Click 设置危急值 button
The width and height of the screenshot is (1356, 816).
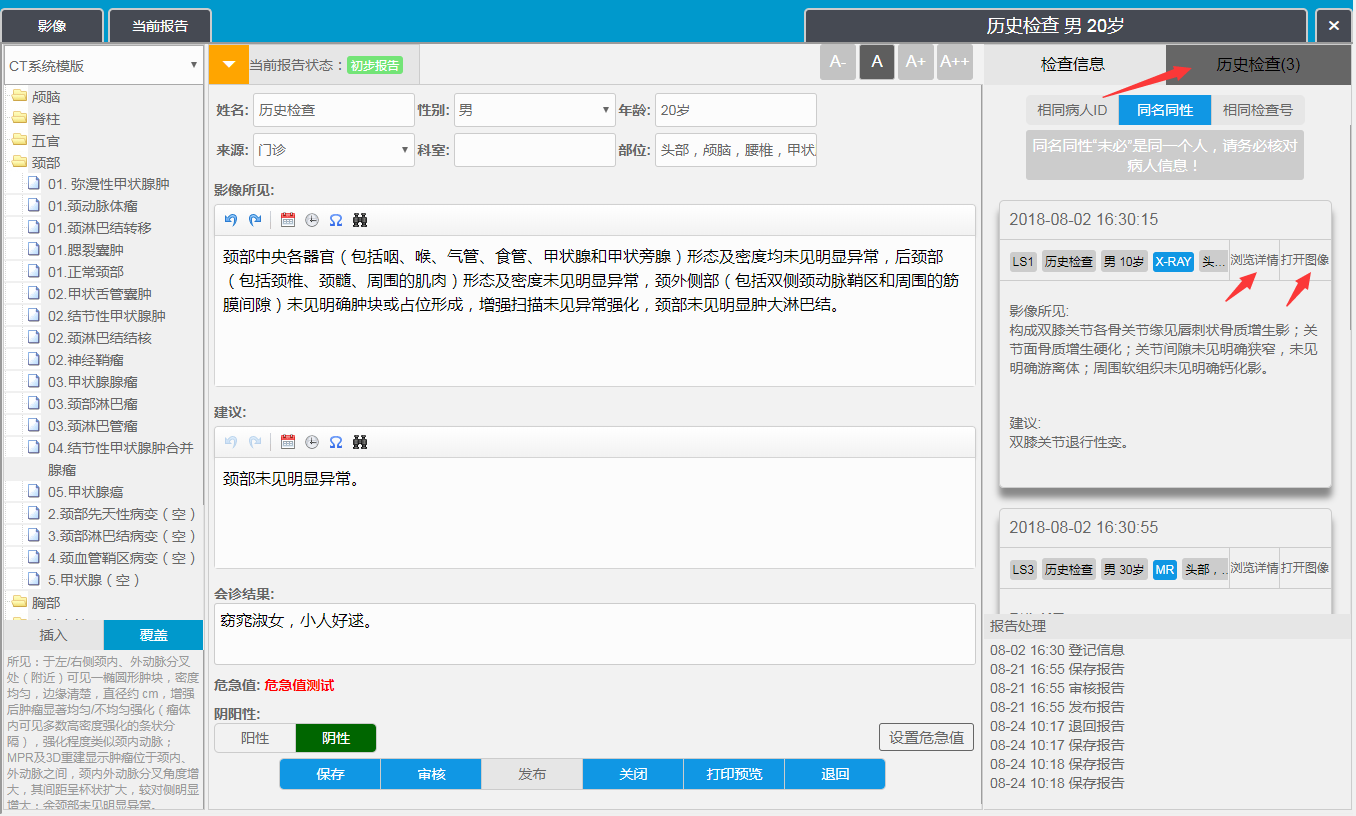[x=926, y=738]
